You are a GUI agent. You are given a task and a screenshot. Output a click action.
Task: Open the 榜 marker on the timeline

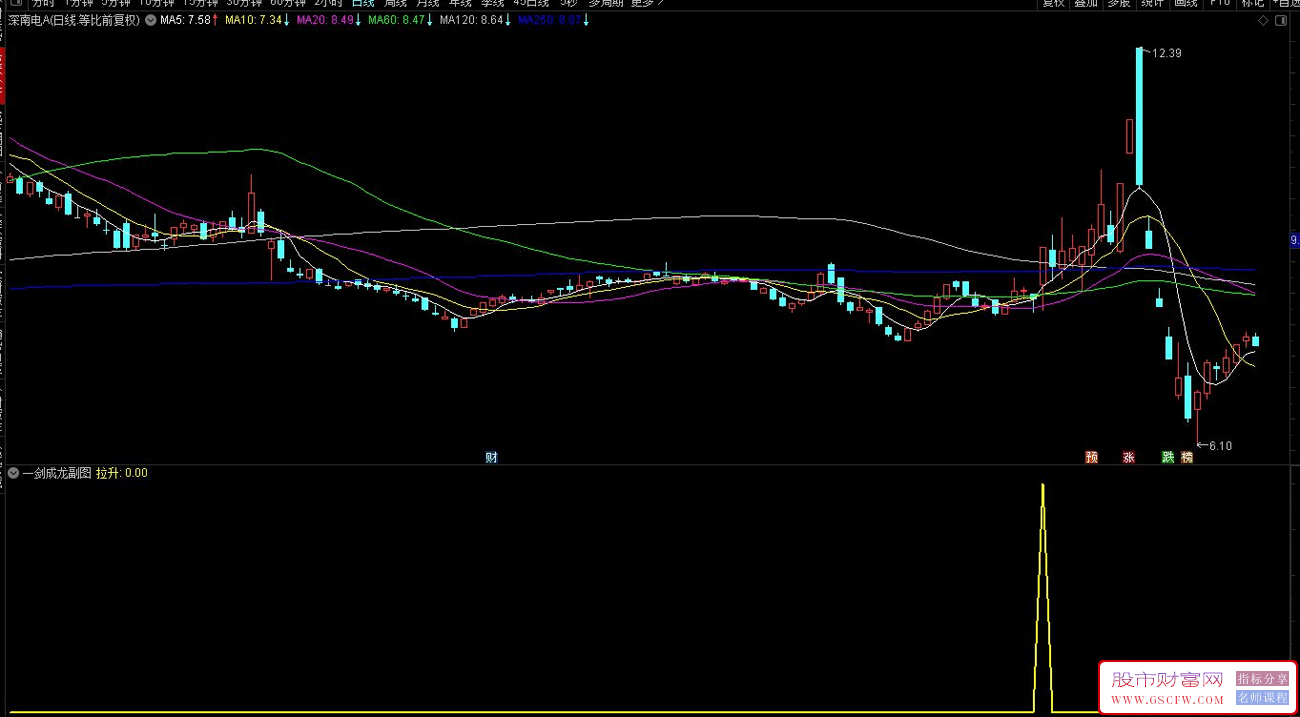pos(1186,458)
